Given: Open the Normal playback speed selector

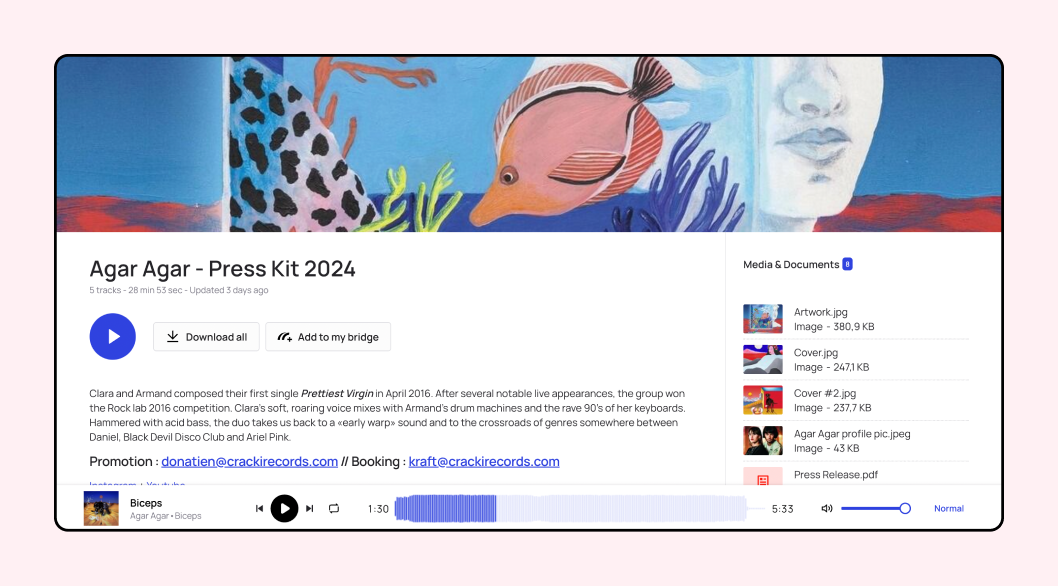Looking at the screenshot, I should pyautogui.click(x=948, y=509).
